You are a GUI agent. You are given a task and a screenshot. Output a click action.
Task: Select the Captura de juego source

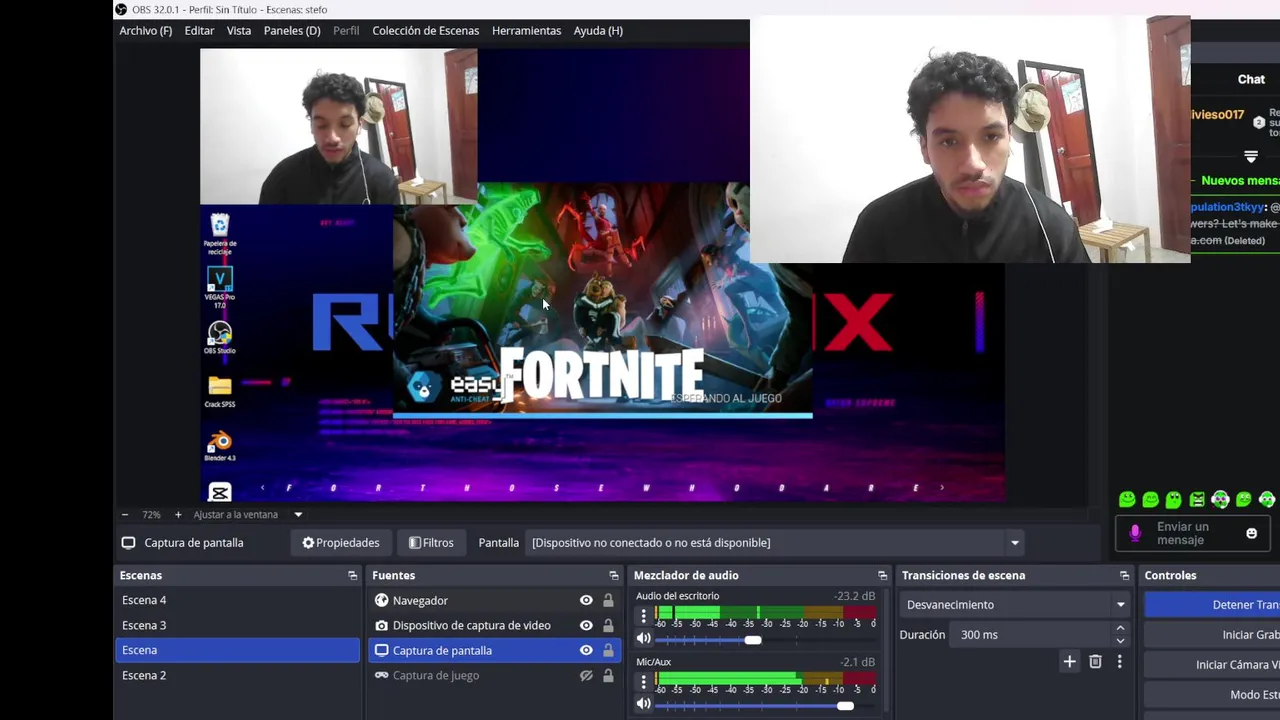(x=436, y=676)
